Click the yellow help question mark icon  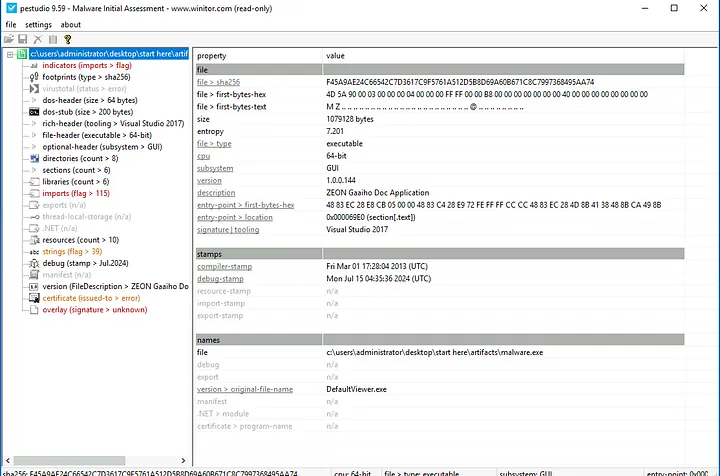pyautogui.click(x=68, y=39)
